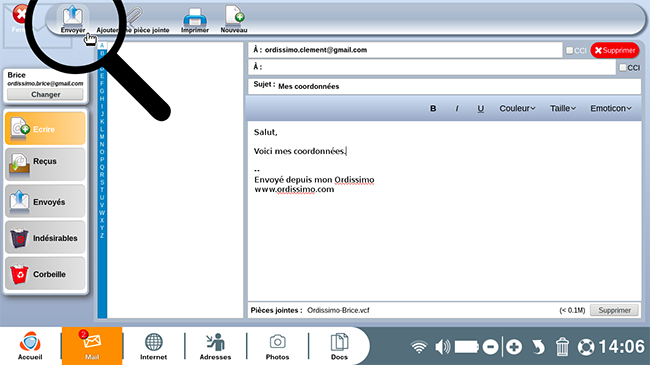Click the Photos camera icon in taskbar
The image size is (650, 365).
[x=277, y=346]
